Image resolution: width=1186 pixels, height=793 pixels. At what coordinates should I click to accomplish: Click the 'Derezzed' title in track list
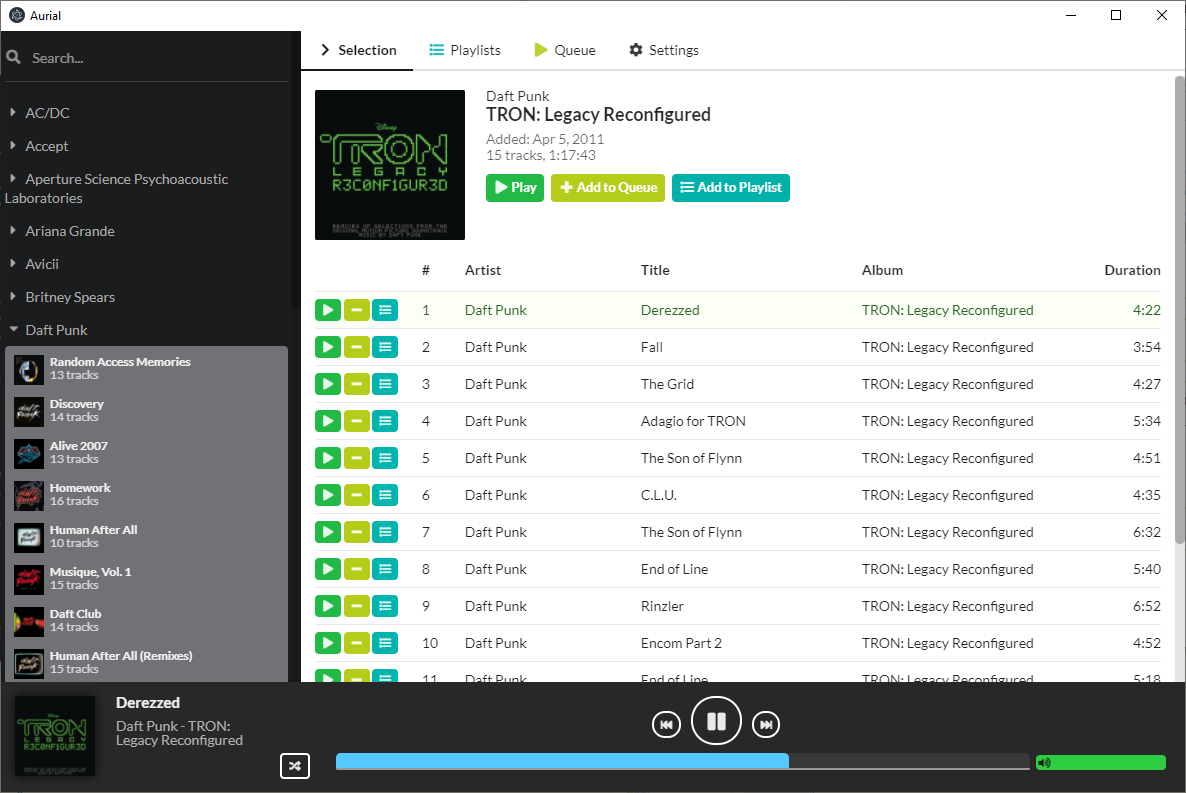tap(670, 310)
